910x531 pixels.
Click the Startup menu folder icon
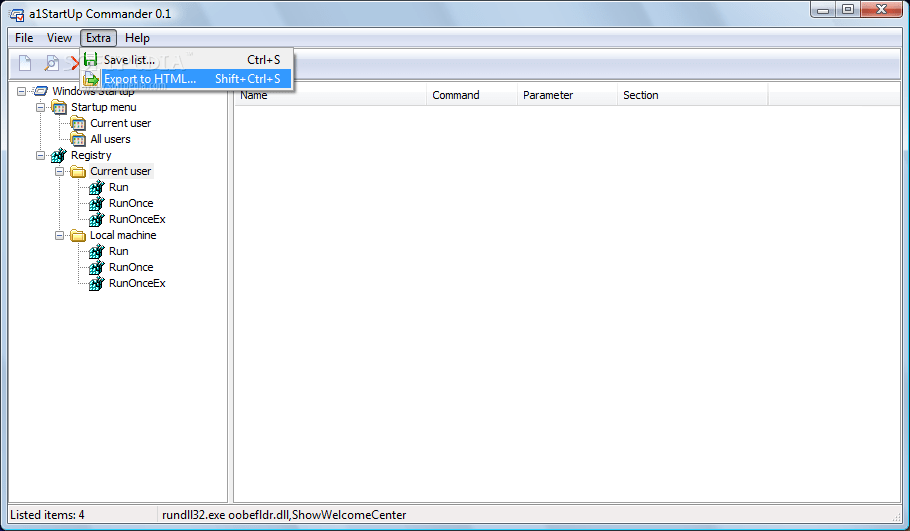point(59,107)
